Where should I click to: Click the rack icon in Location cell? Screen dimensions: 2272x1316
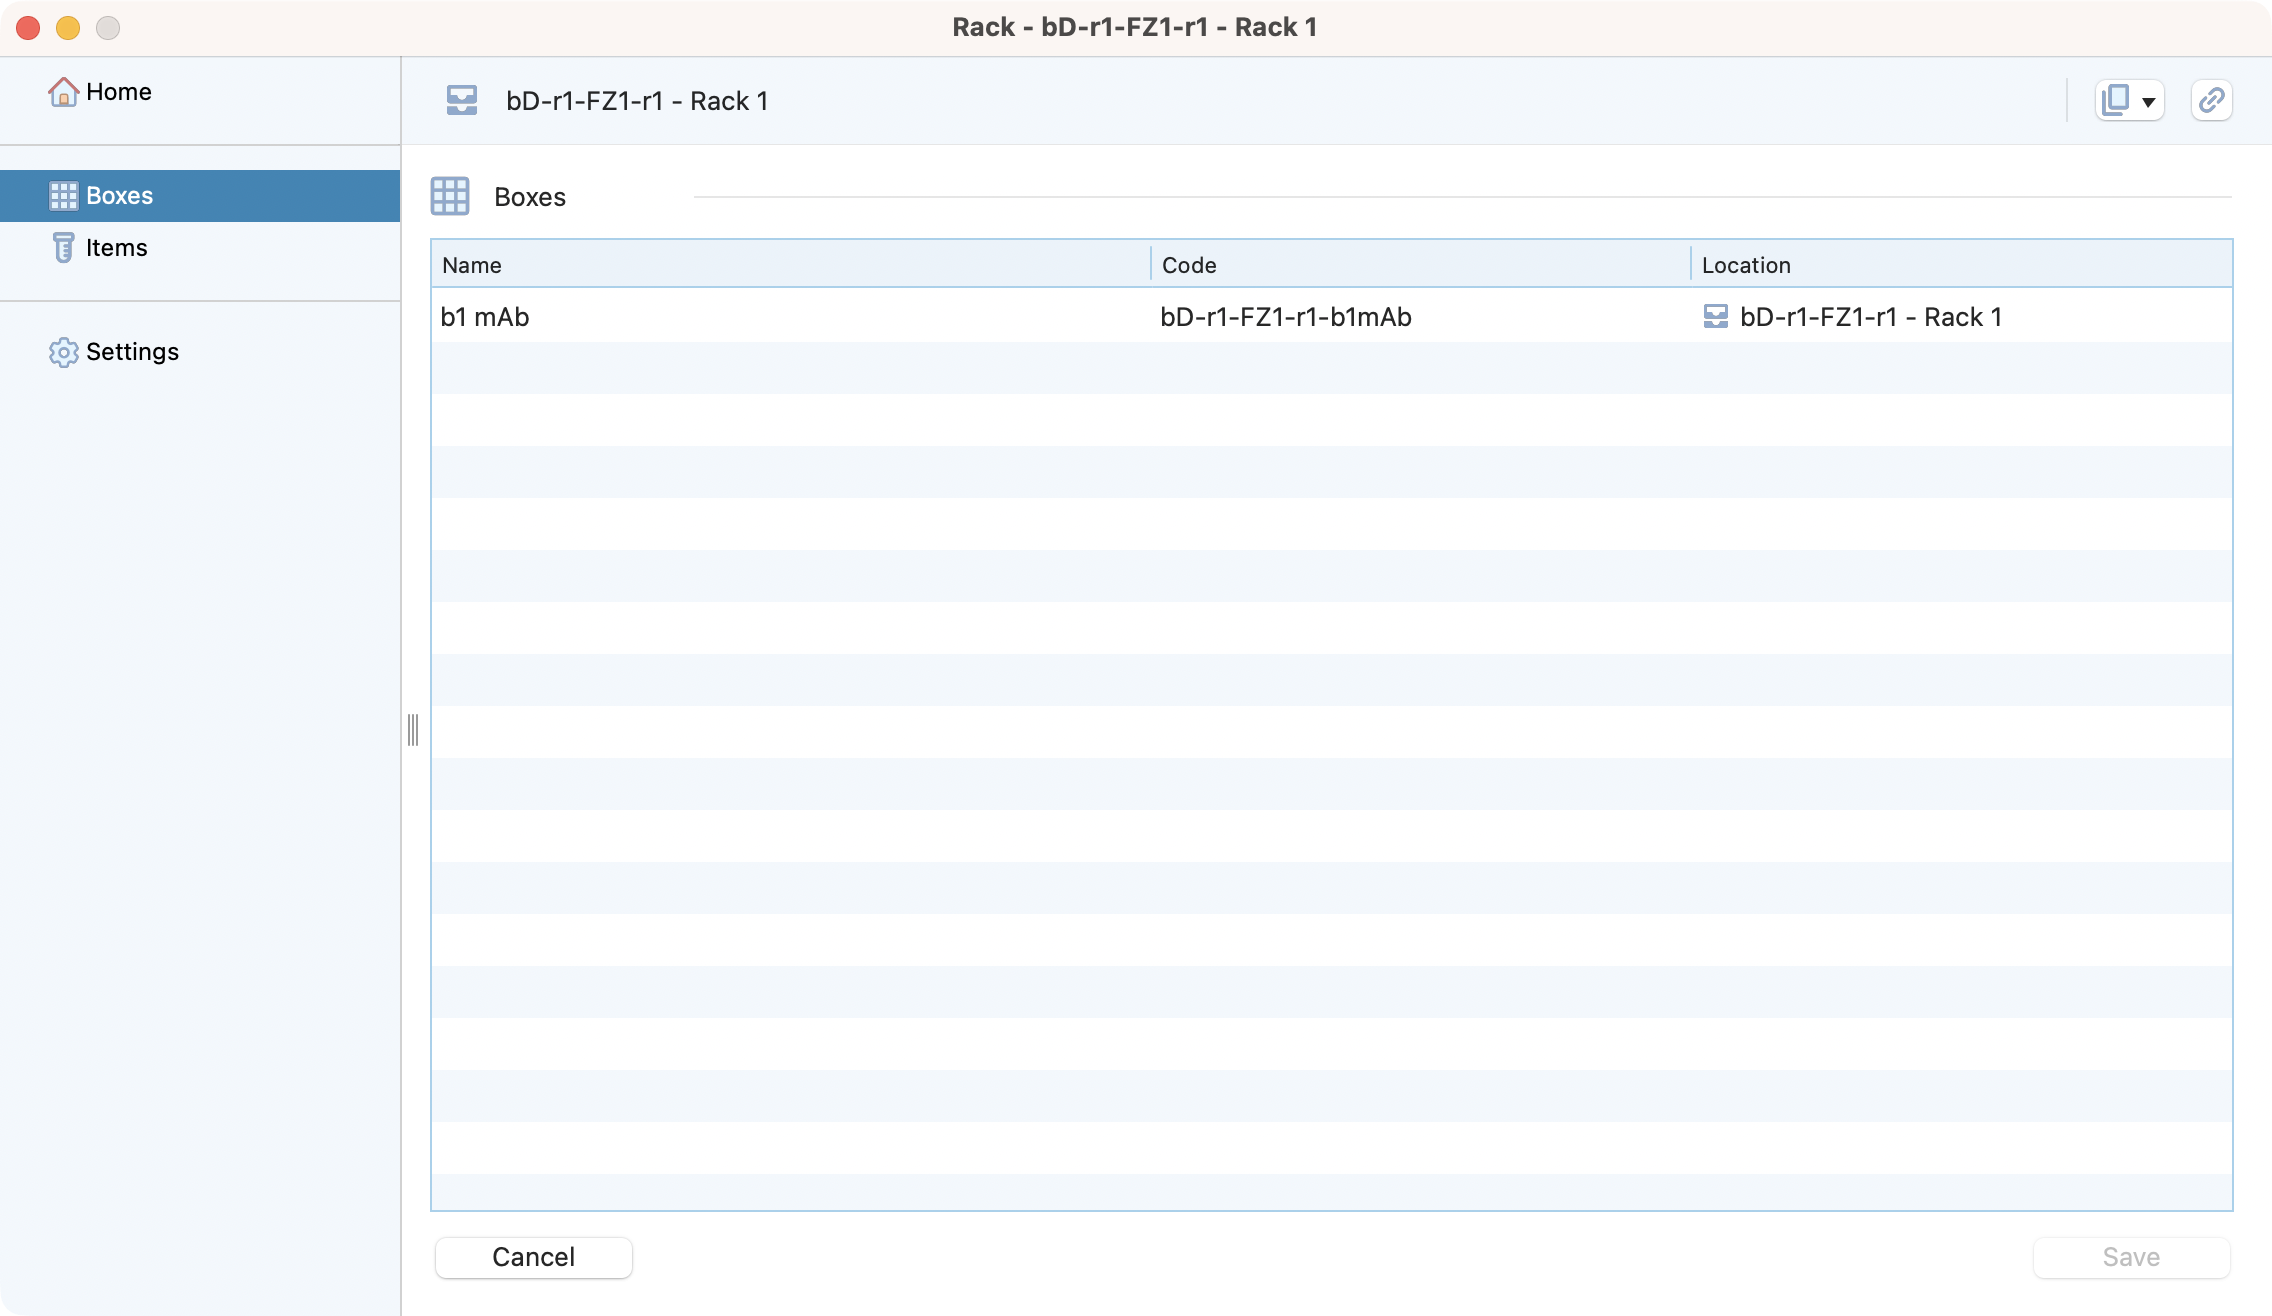click(1715, 317)
